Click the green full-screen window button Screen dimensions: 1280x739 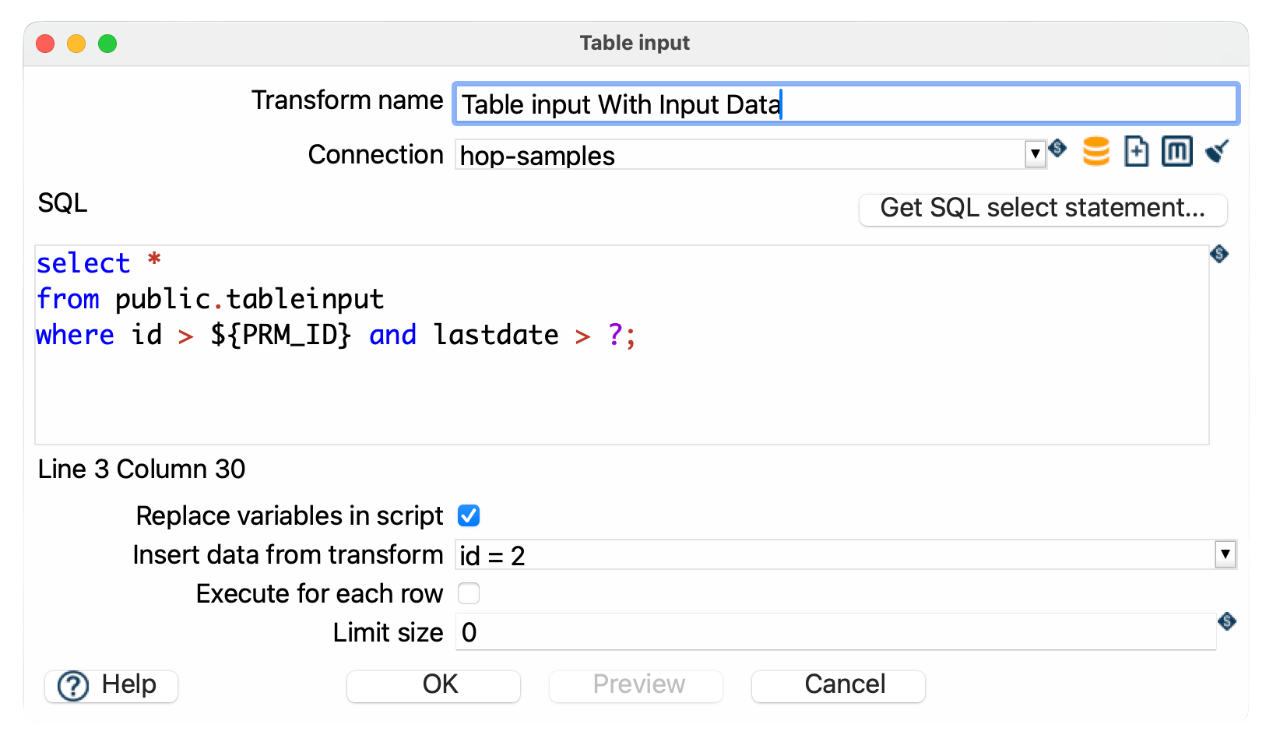point(107,43)
